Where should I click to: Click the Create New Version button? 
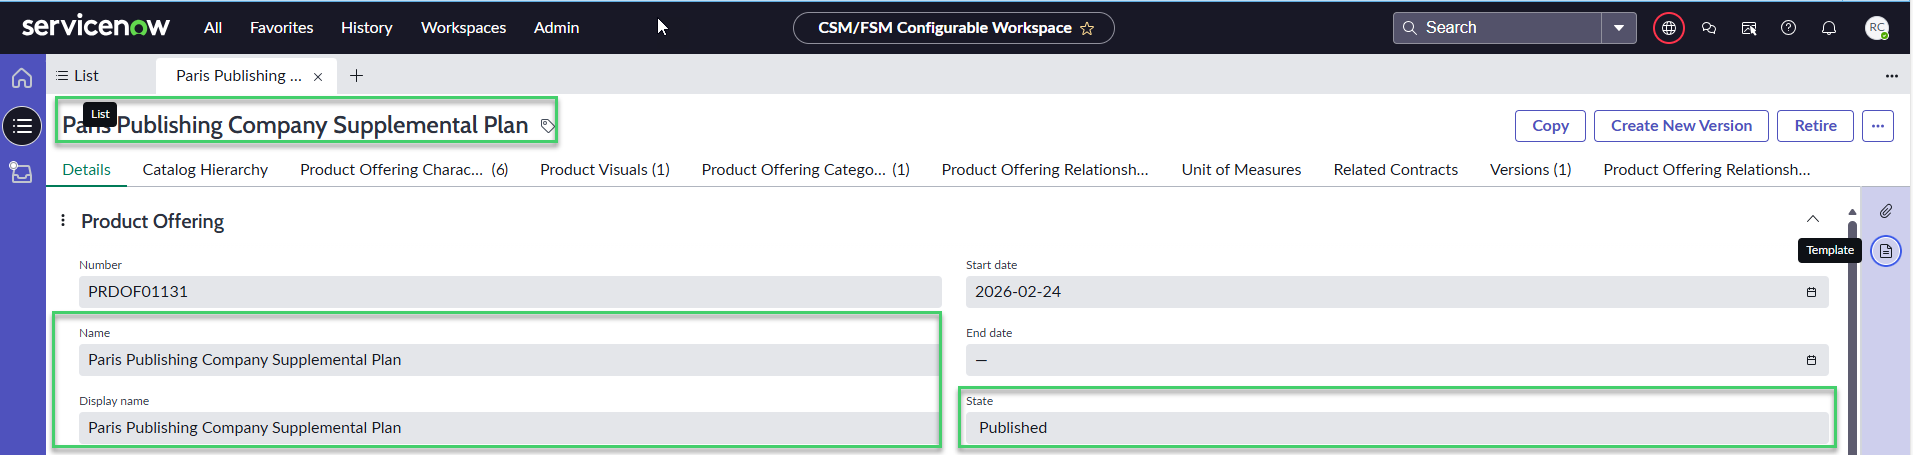(x=1680, y=126)
